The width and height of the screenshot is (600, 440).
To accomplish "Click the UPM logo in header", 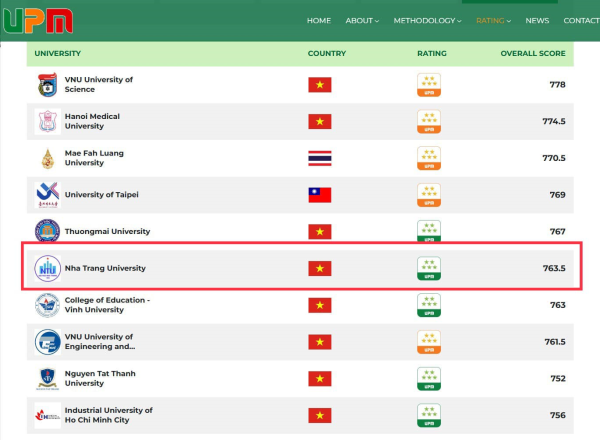I will tap(36, 21).
